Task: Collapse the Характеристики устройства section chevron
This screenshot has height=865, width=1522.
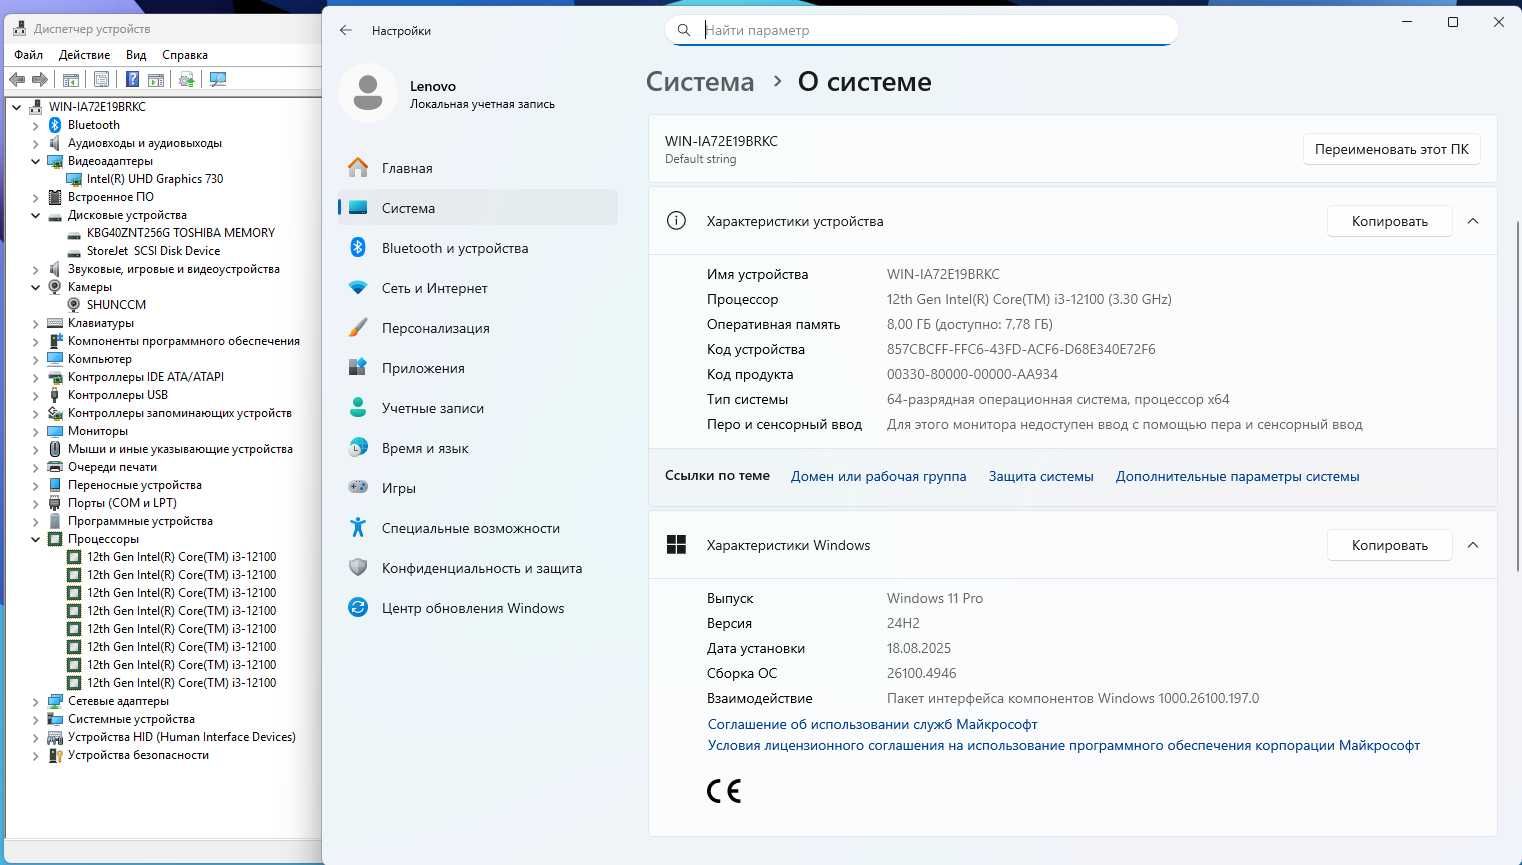Action: pos(1473,221)
